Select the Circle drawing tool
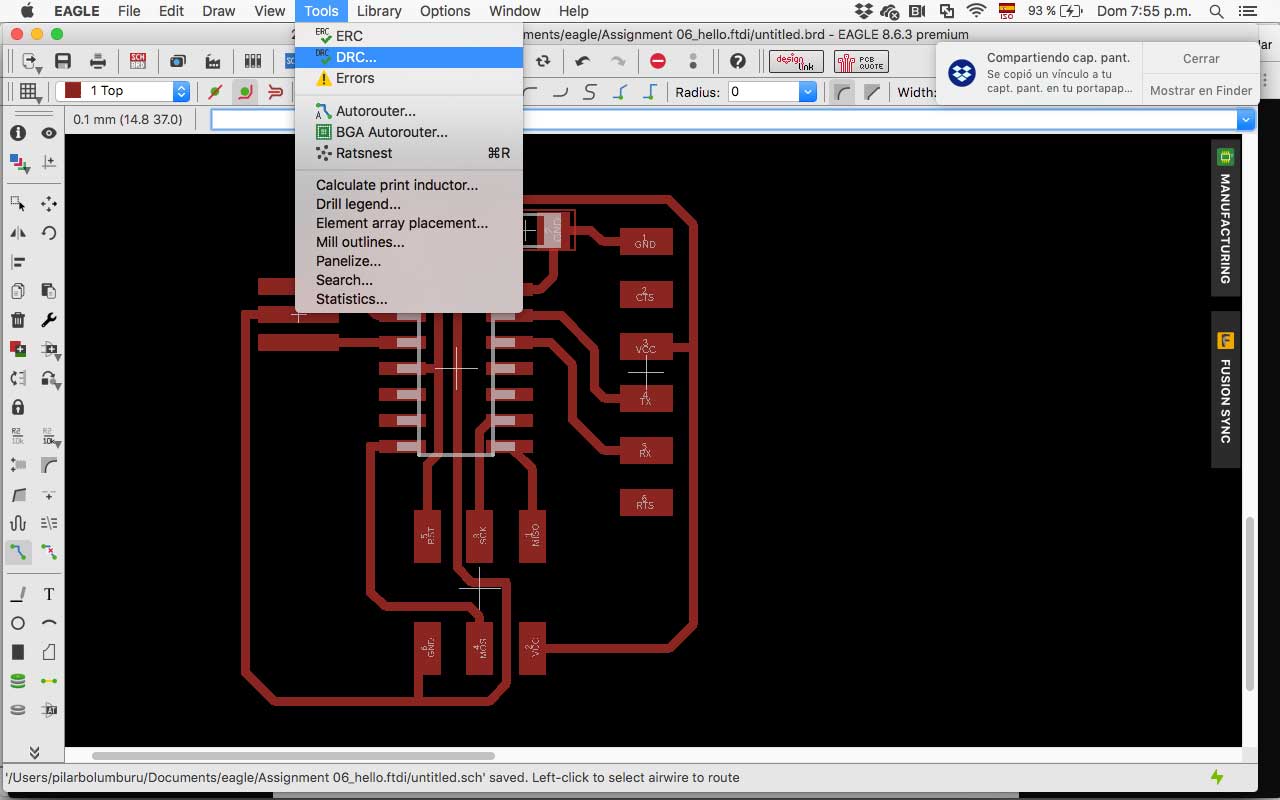 click(18, 623)
